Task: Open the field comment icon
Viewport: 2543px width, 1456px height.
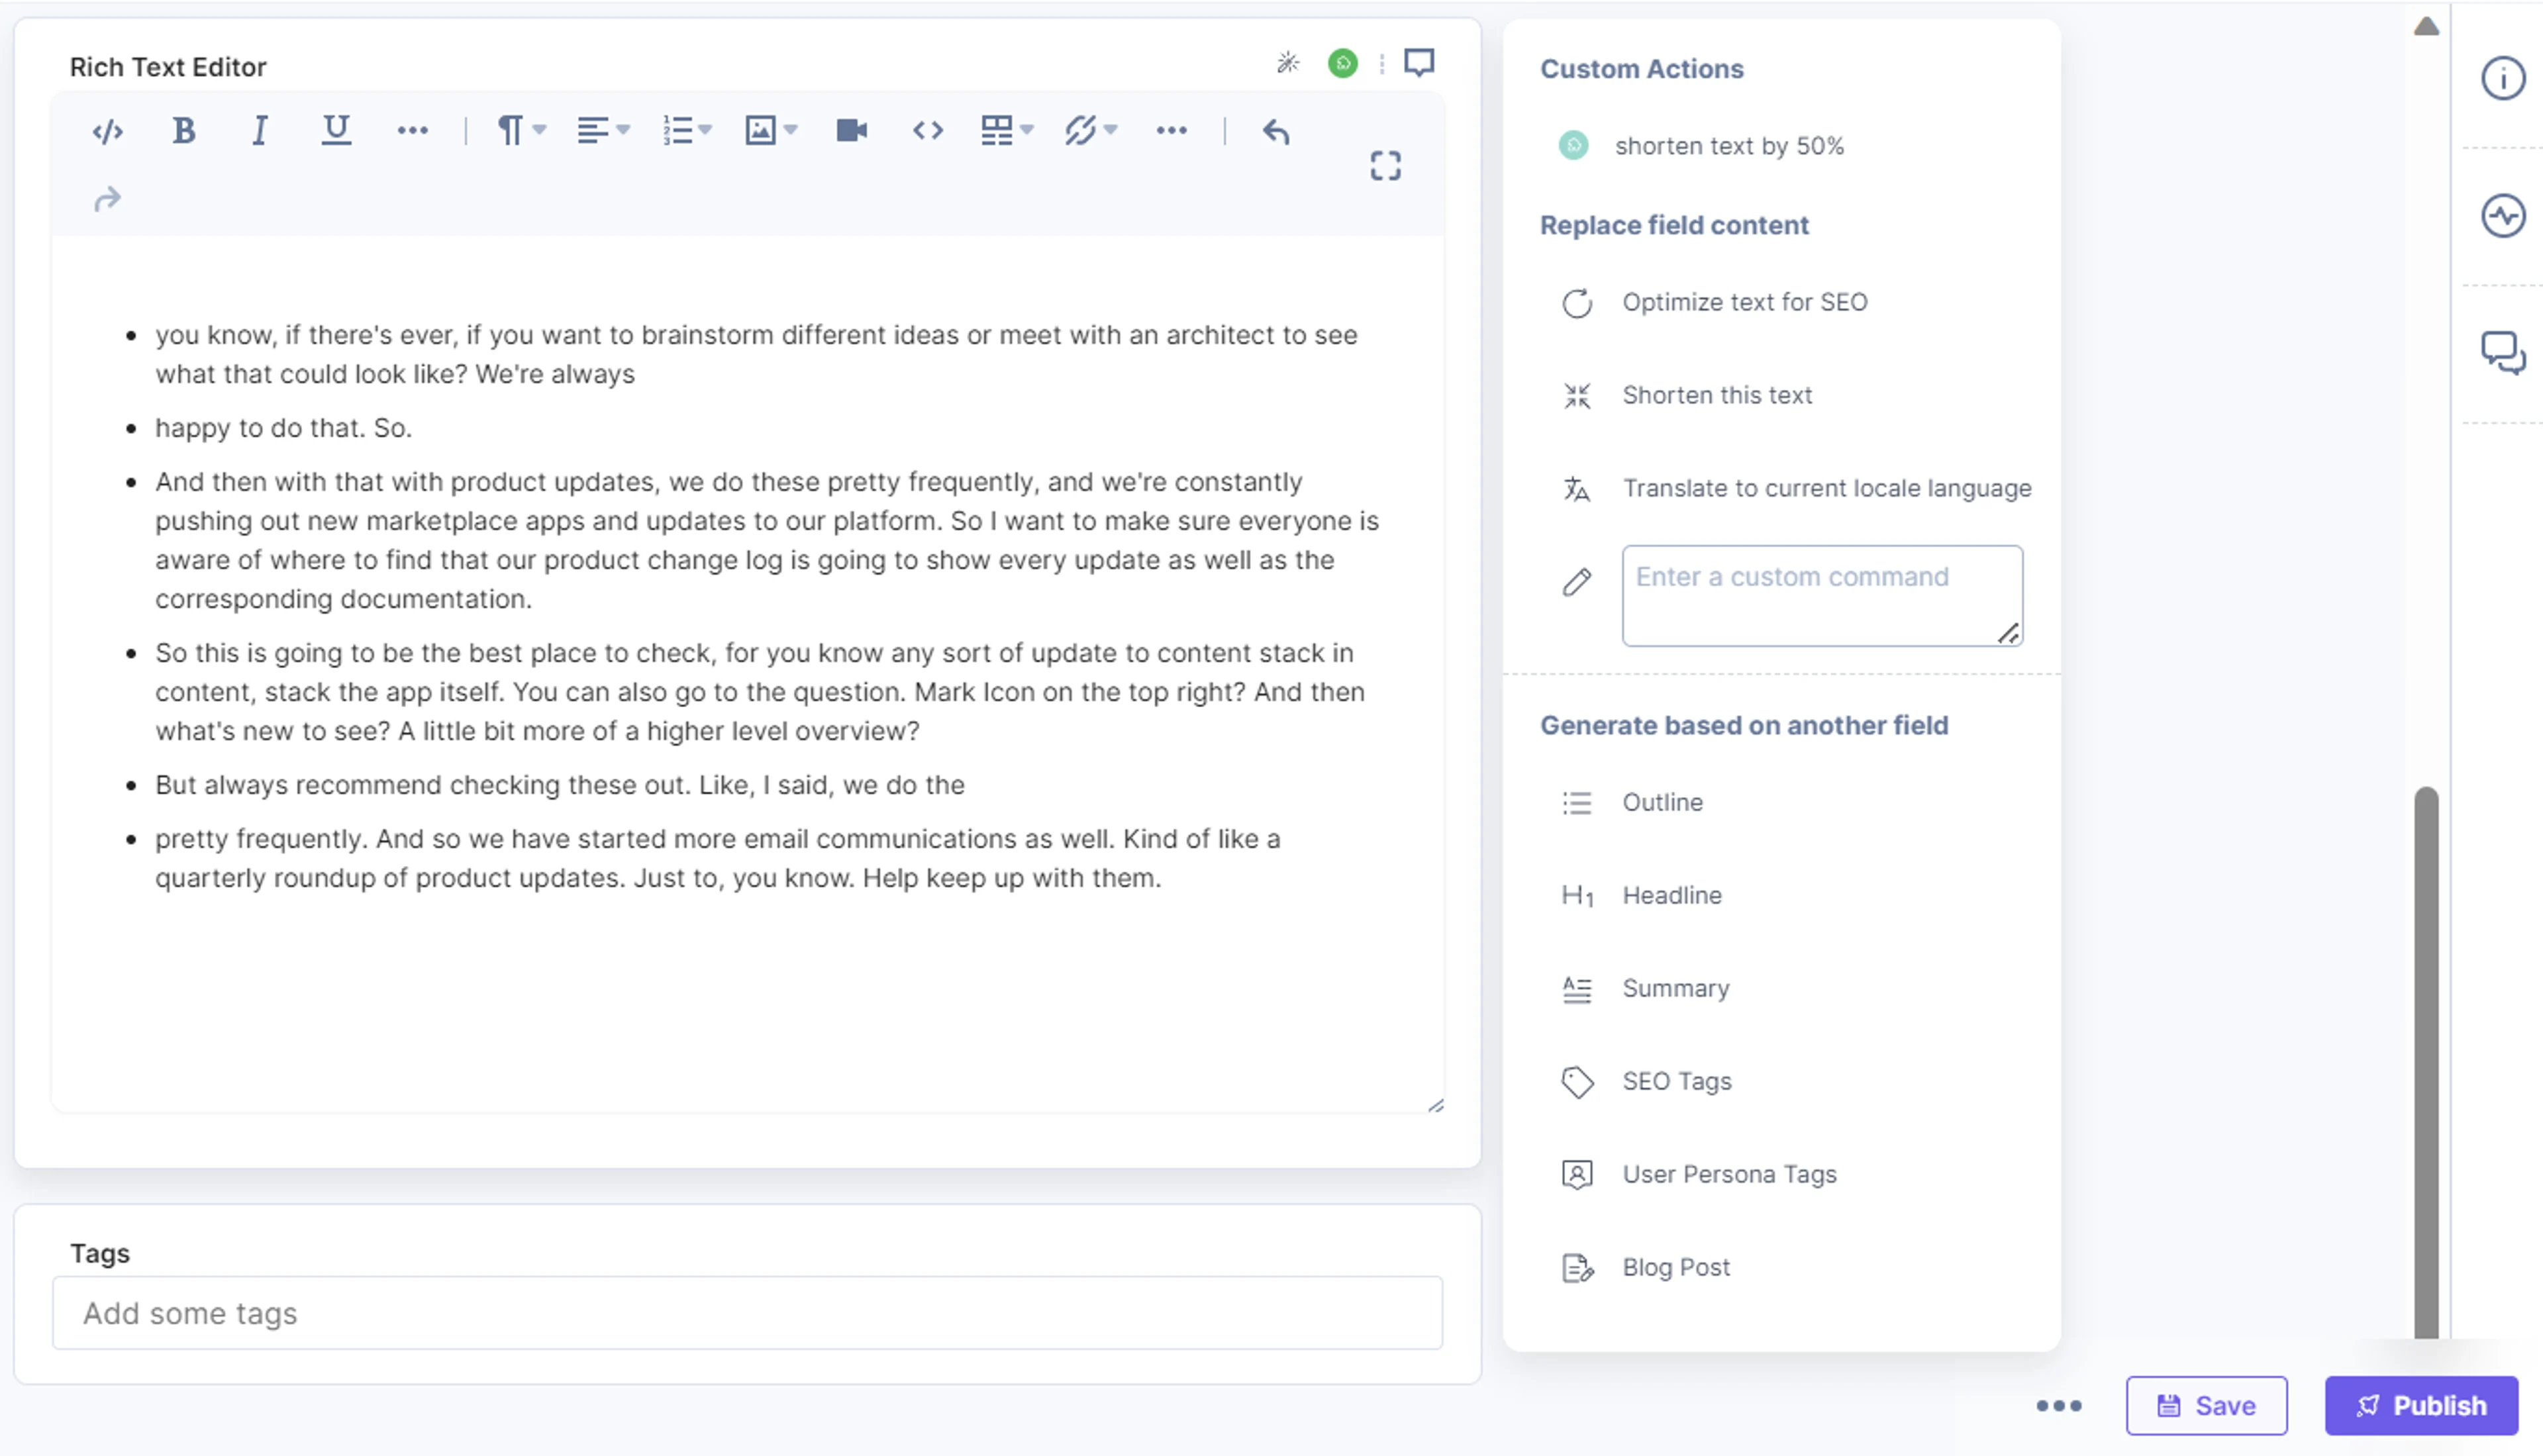Action: (1419, 63)
